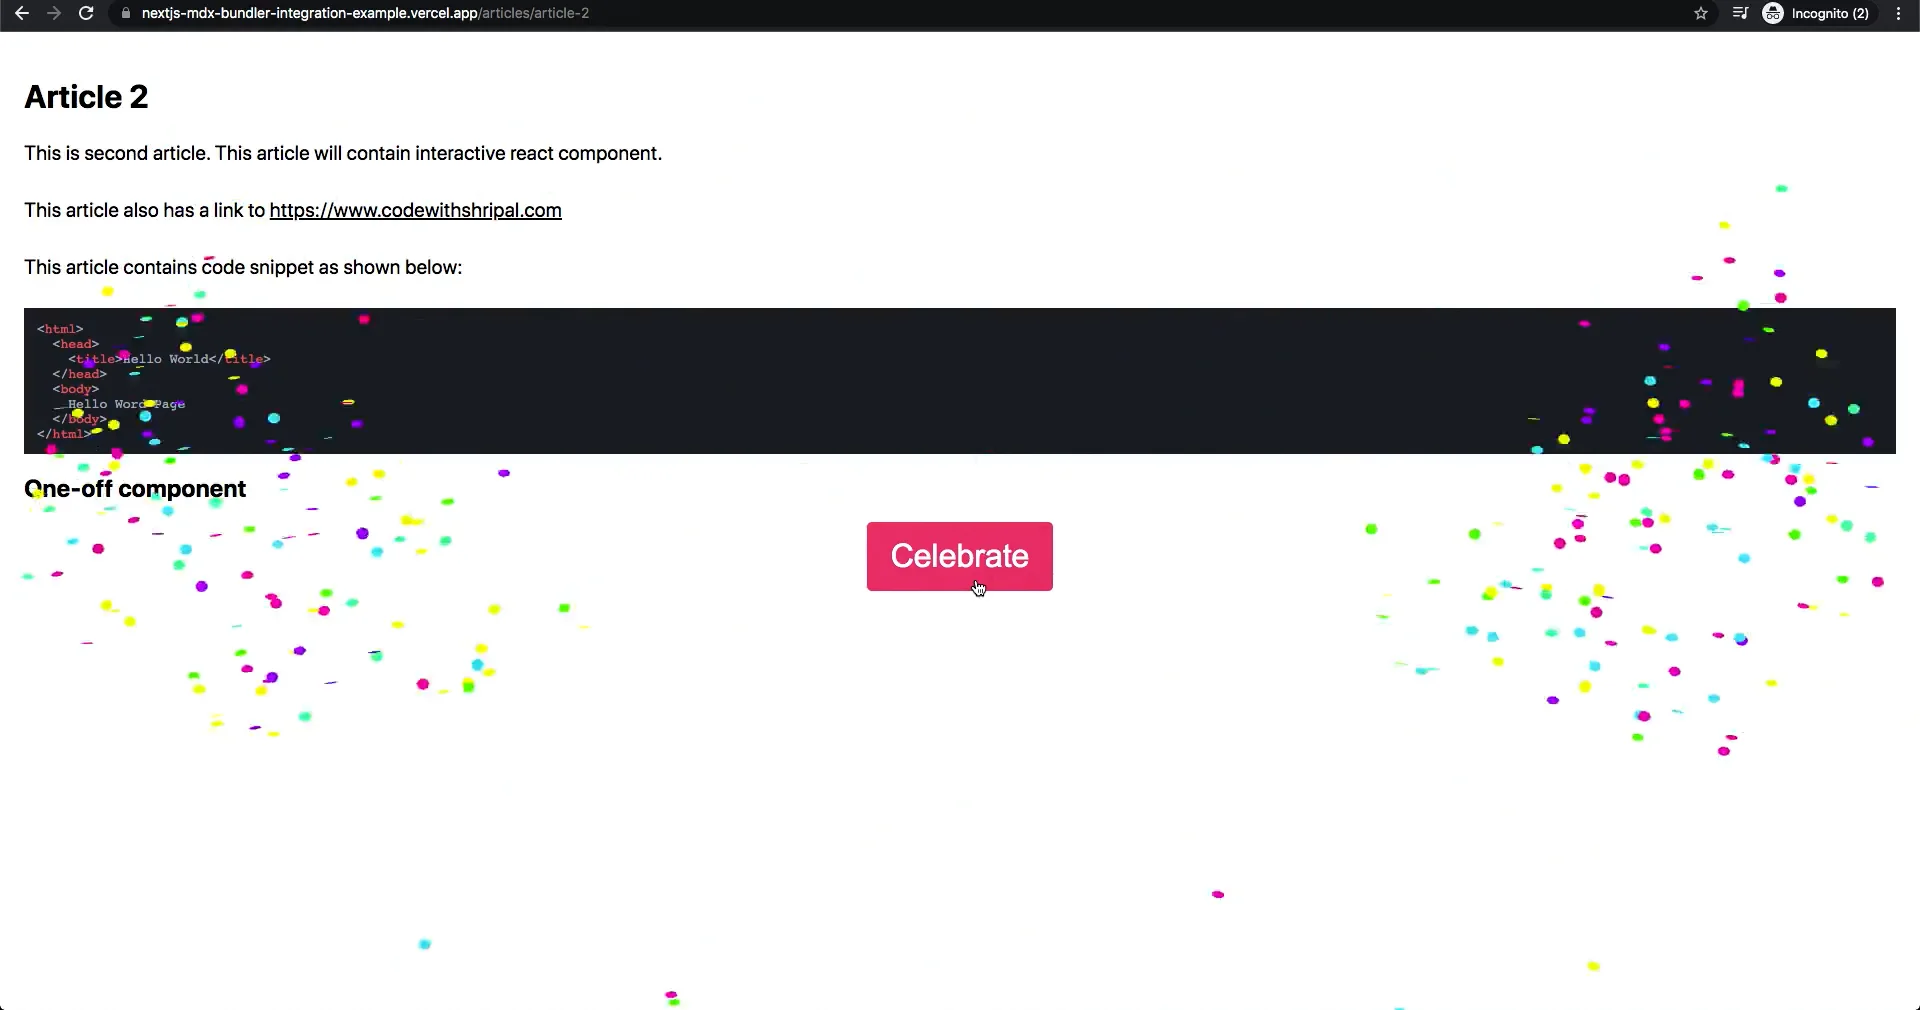Open the link to codewithshripal.com
The height and width of the screenshot is (1010, 1920).
(414, 210)
